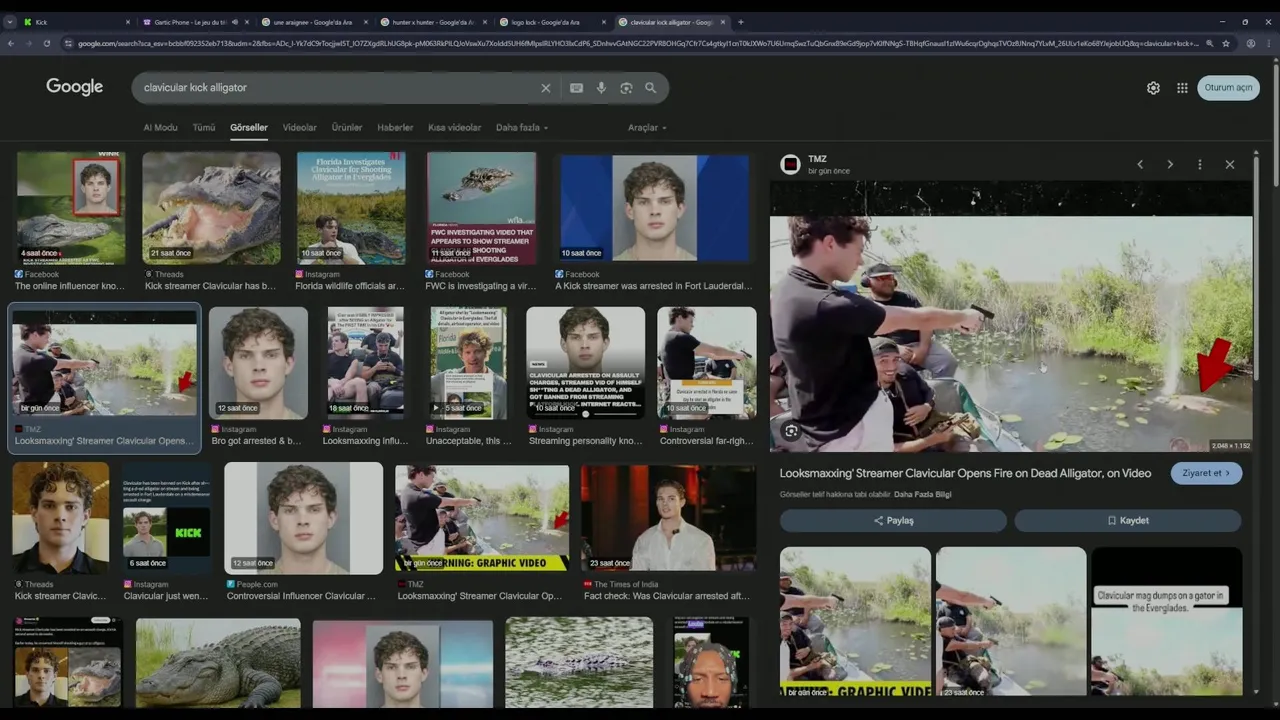1280x720 pixels.
Task: Click the Oturum açın sign-in button
Action: 1228,88
